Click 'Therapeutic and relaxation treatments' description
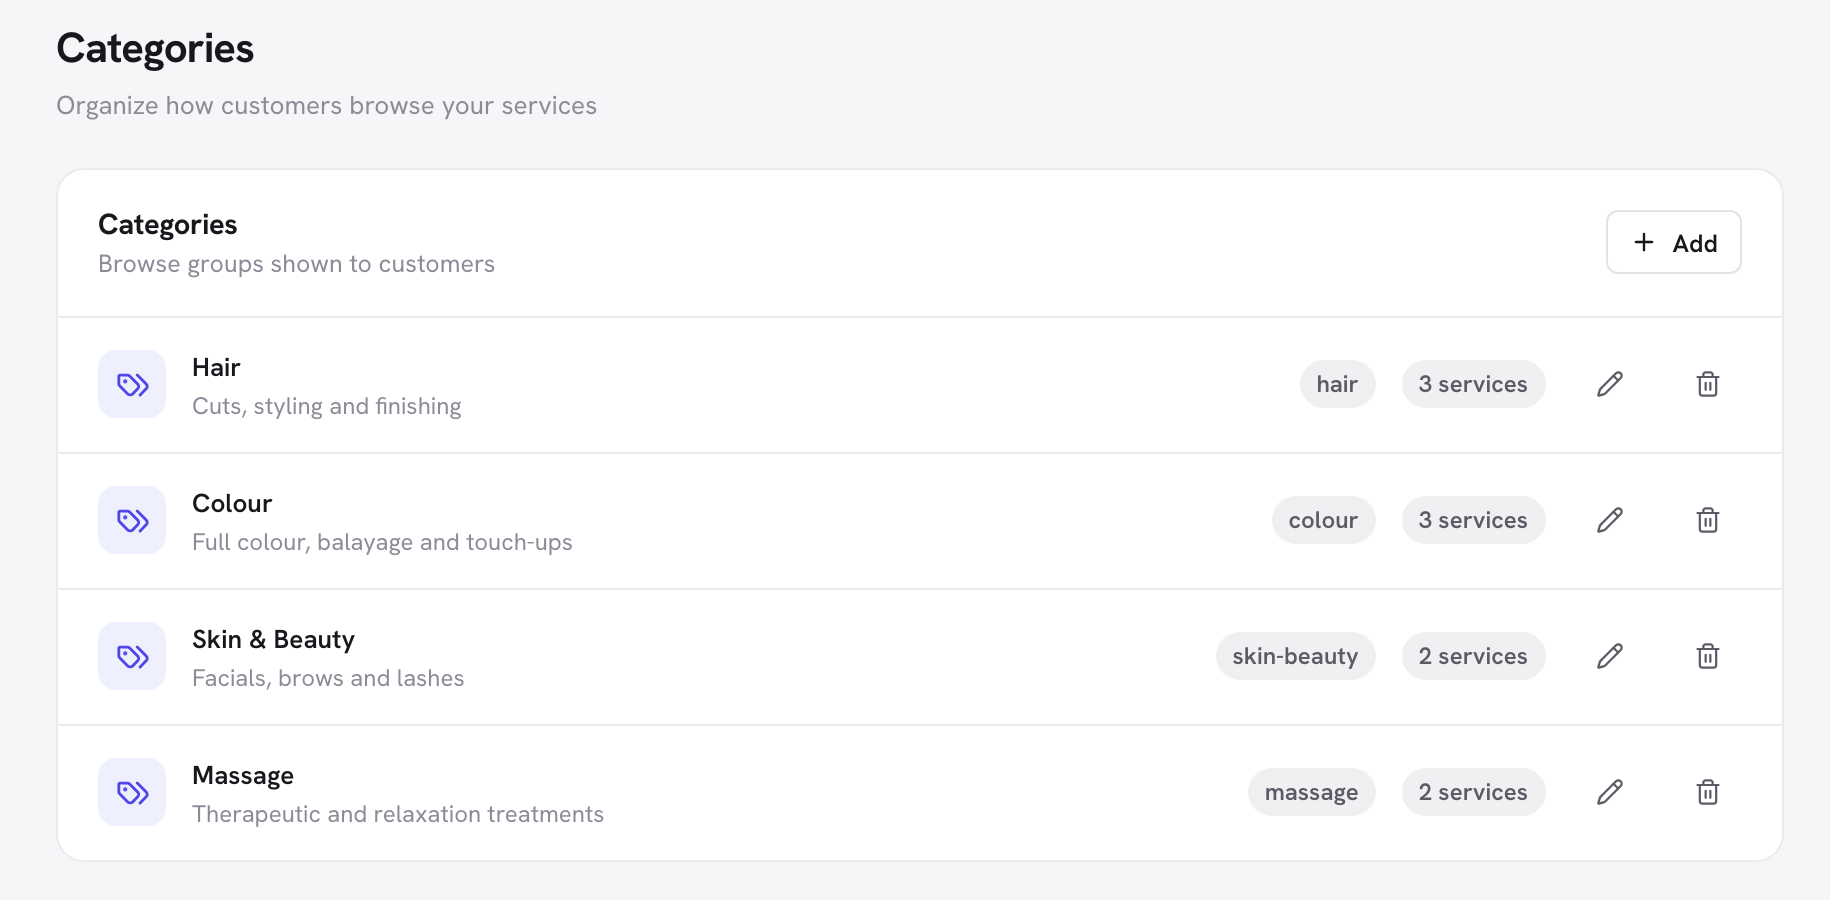Screen dimensions: 1830x900 (398, 814)
